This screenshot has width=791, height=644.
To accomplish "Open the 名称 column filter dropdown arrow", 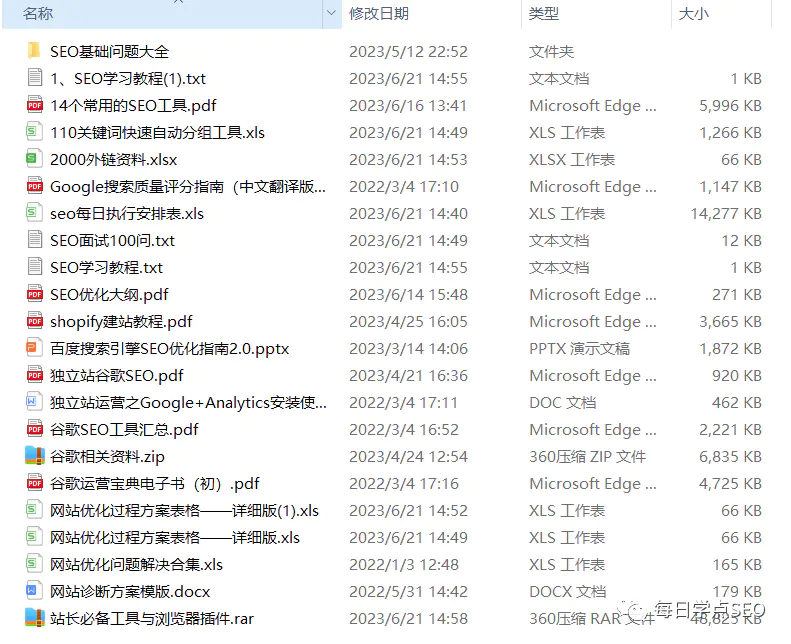I will click(331, 13).
